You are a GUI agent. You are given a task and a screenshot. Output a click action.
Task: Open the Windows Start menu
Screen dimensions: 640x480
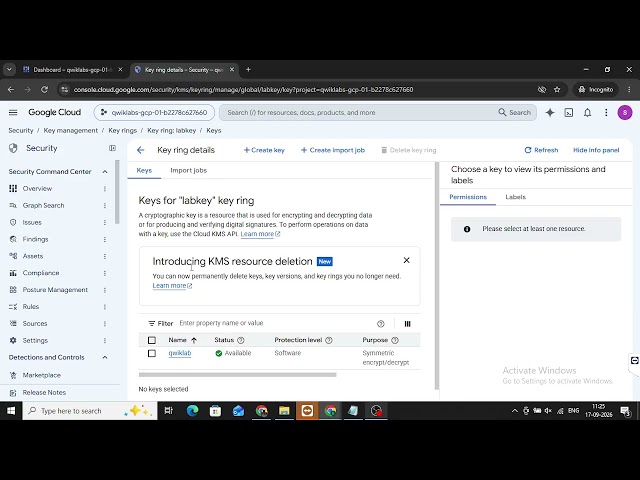11,411
